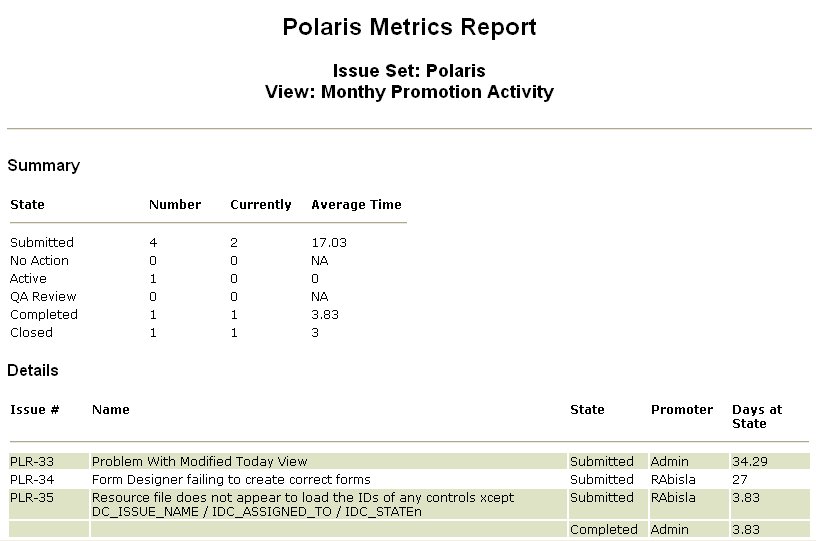Click the Average Time column header
The width and height of the screenshot is (816, 541).
point(356,204)
